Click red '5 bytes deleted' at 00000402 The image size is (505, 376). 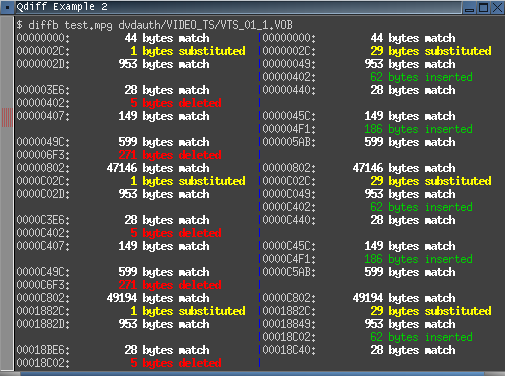point(176,103)
